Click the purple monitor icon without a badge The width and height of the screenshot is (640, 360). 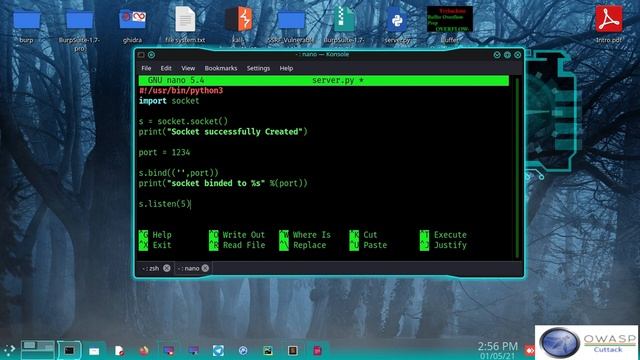tap(193, 351)
